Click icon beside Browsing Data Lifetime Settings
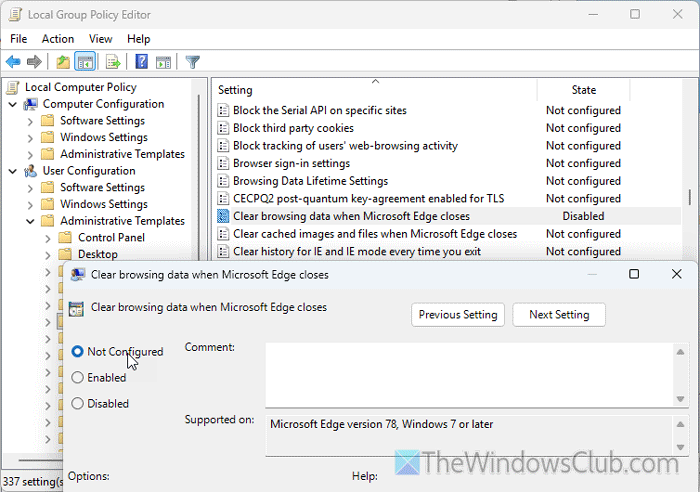Screen dimensions: 700x492 tap(223, 181)
